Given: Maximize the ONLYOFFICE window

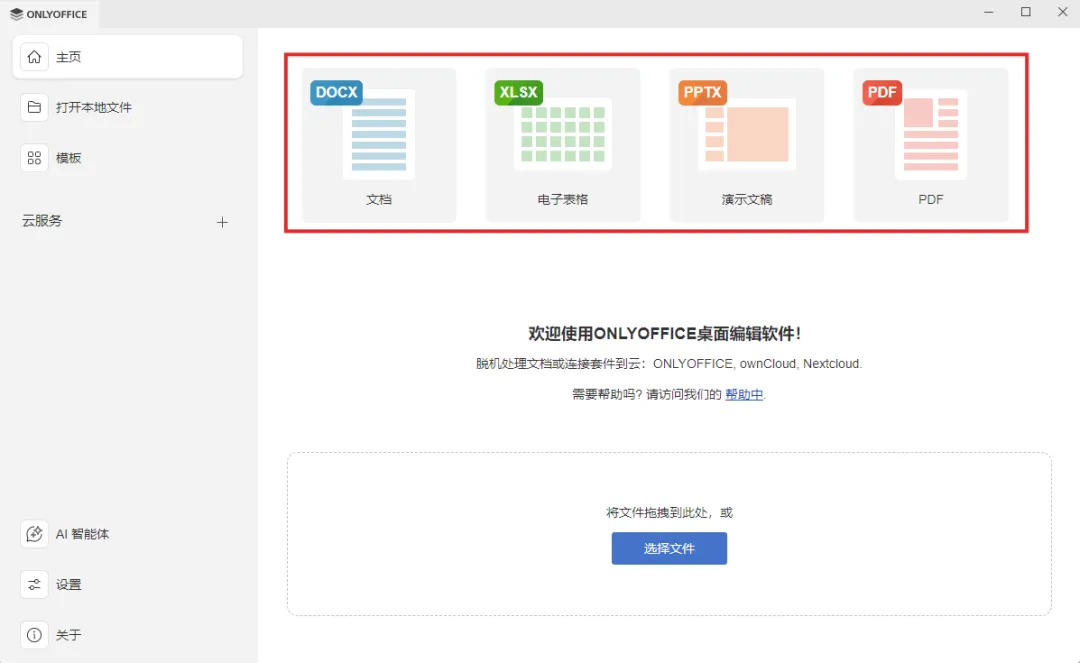Looking at the screenshot, I should tap(1026, 12).
